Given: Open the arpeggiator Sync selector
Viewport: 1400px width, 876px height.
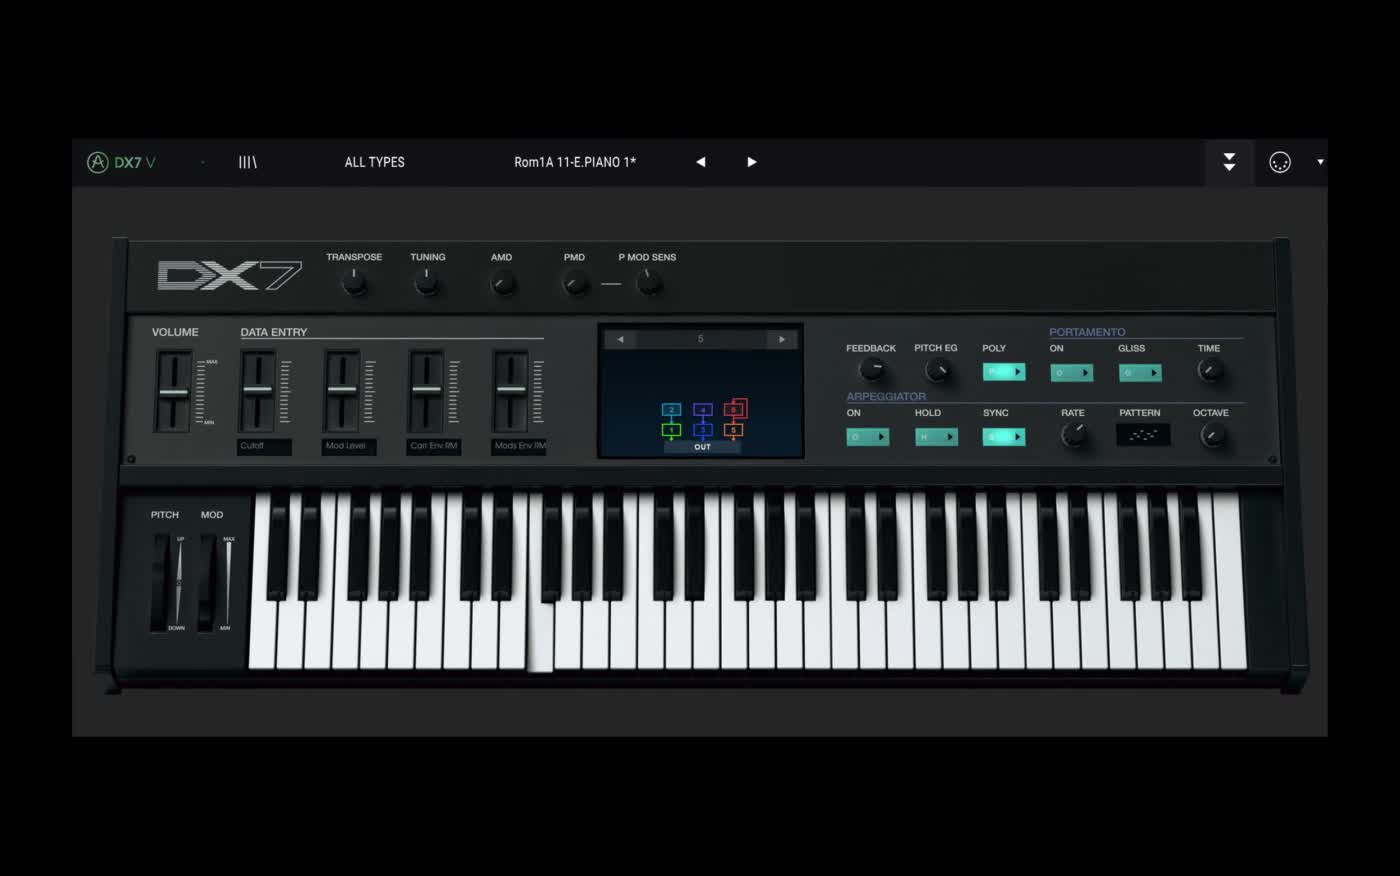Looking at the screenshot, I should [x=1003, y=436].
